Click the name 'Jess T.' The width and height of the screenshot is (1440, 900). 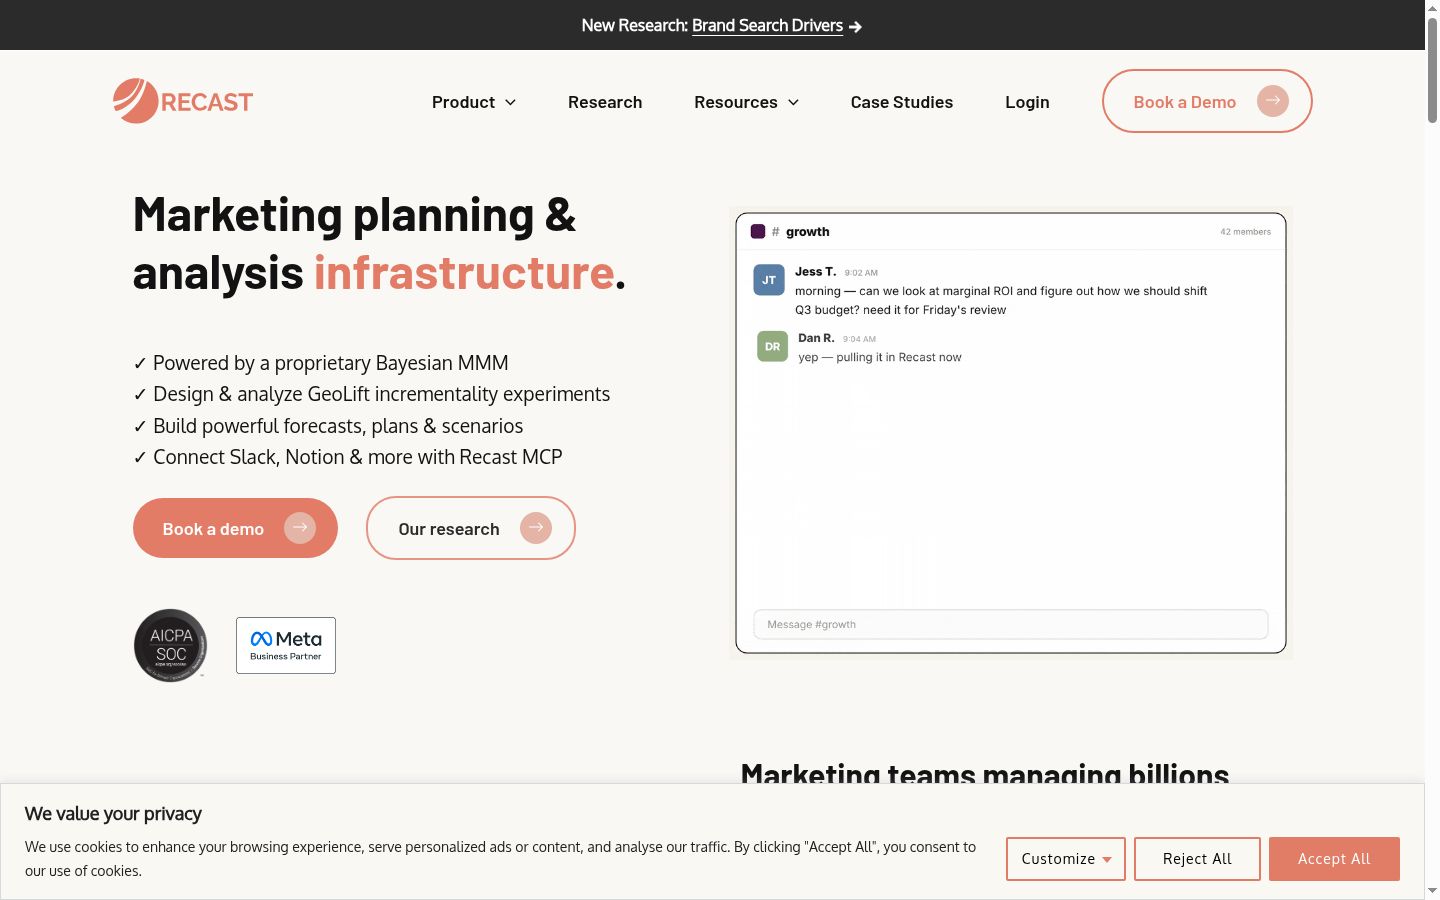(x=816, y=271)
